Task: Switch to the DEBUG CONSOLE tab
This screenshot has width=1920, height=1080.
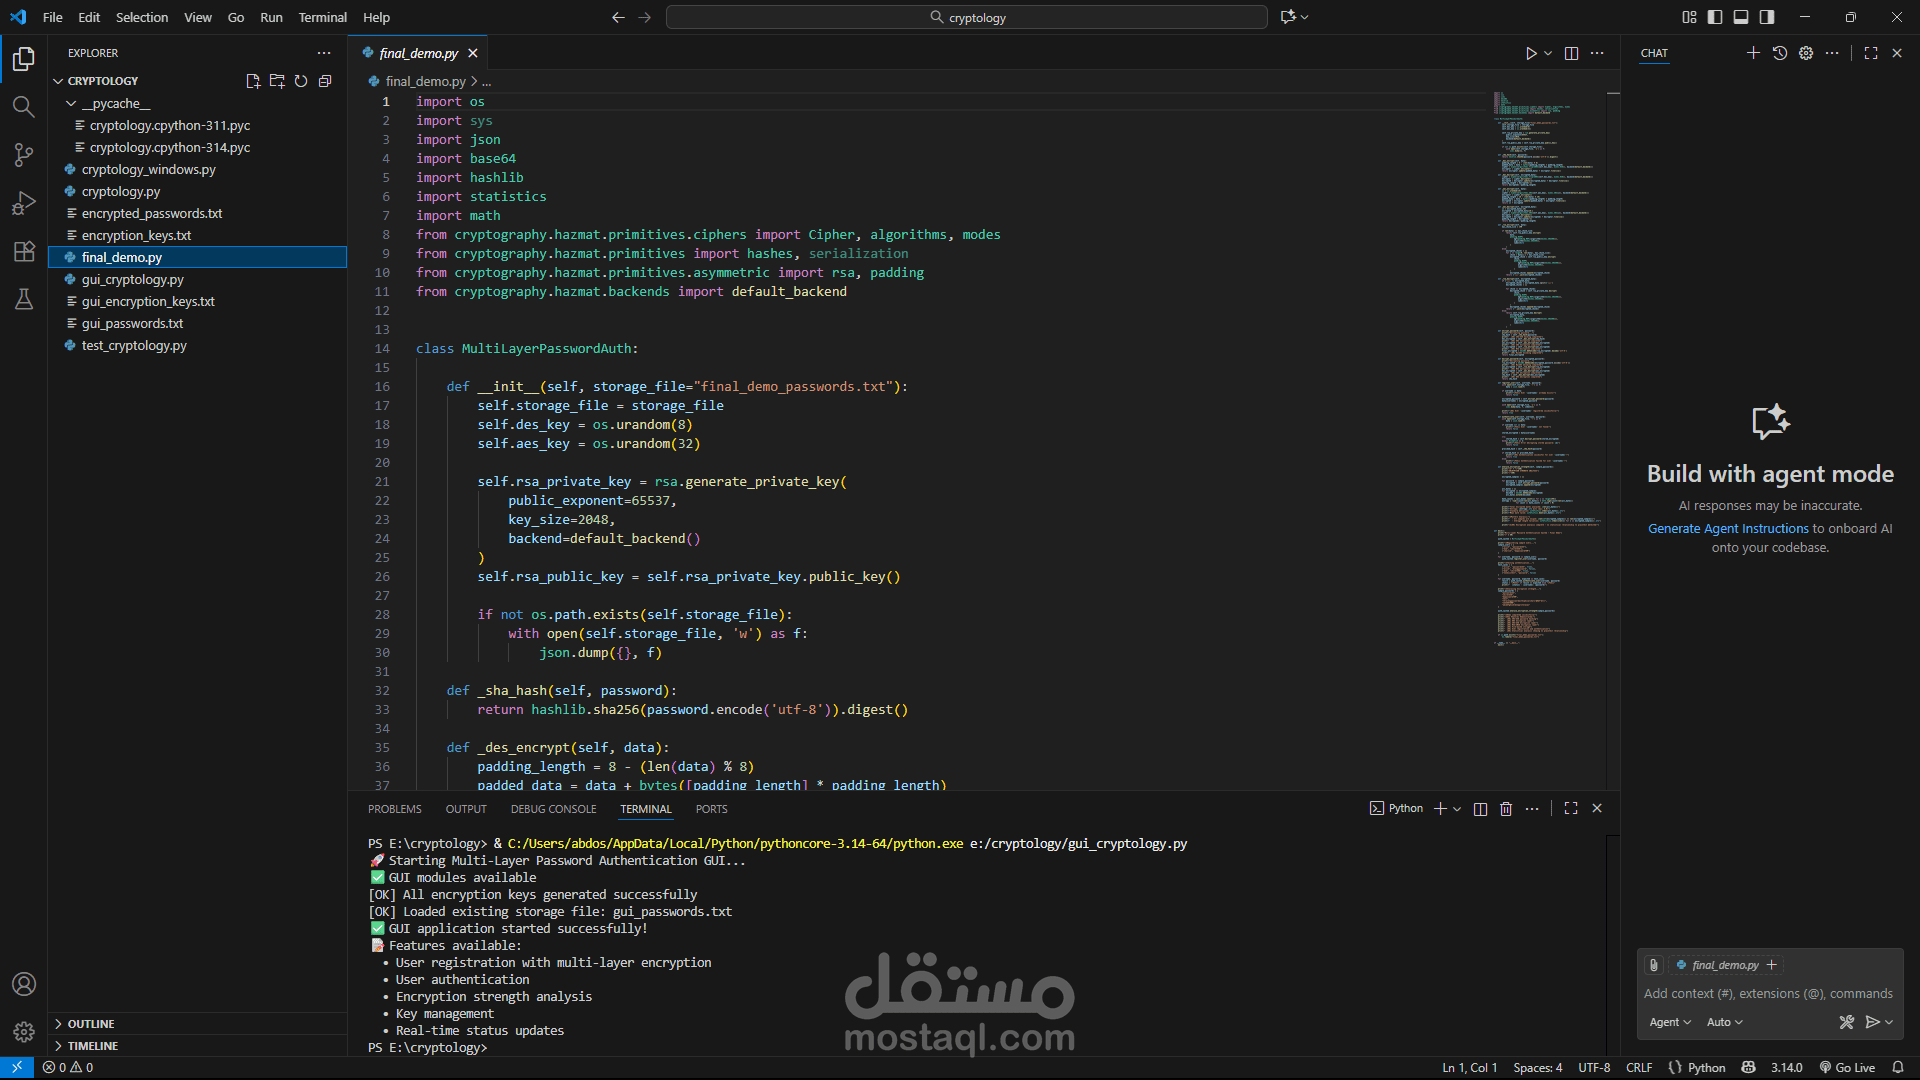Action: [x=553, y=809]
